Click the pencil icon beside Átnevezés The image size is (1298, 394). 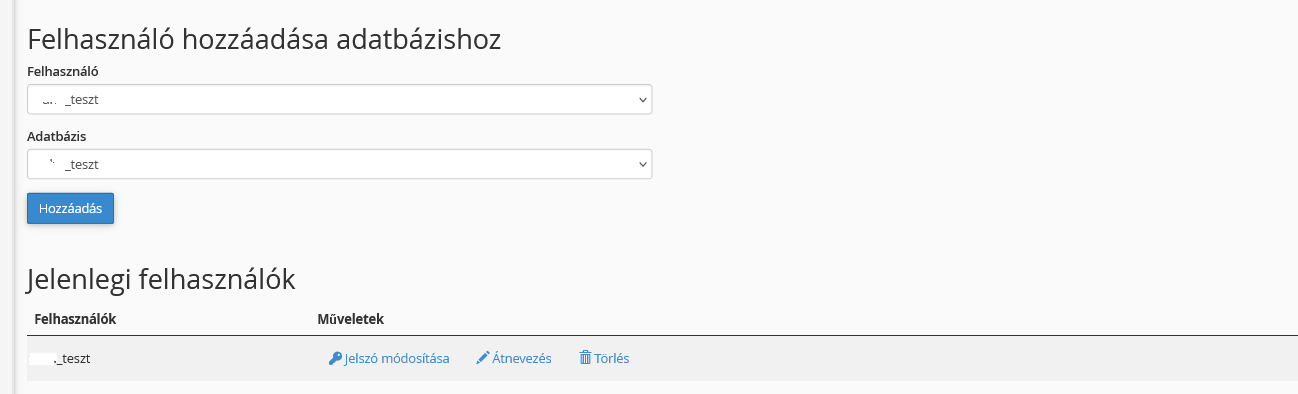tap(483, 358)
